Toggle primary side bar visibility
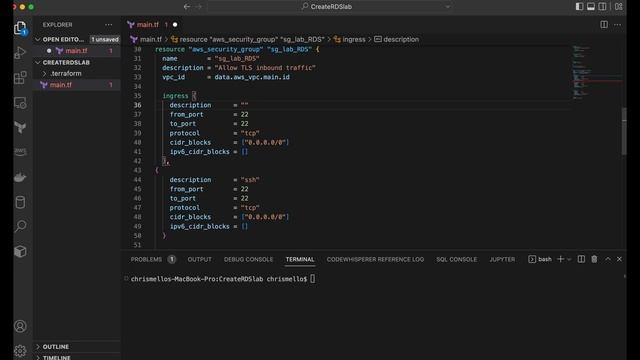The width and height of the screenshot is (640, 360). pyautogui.click(x=579, y=7)
